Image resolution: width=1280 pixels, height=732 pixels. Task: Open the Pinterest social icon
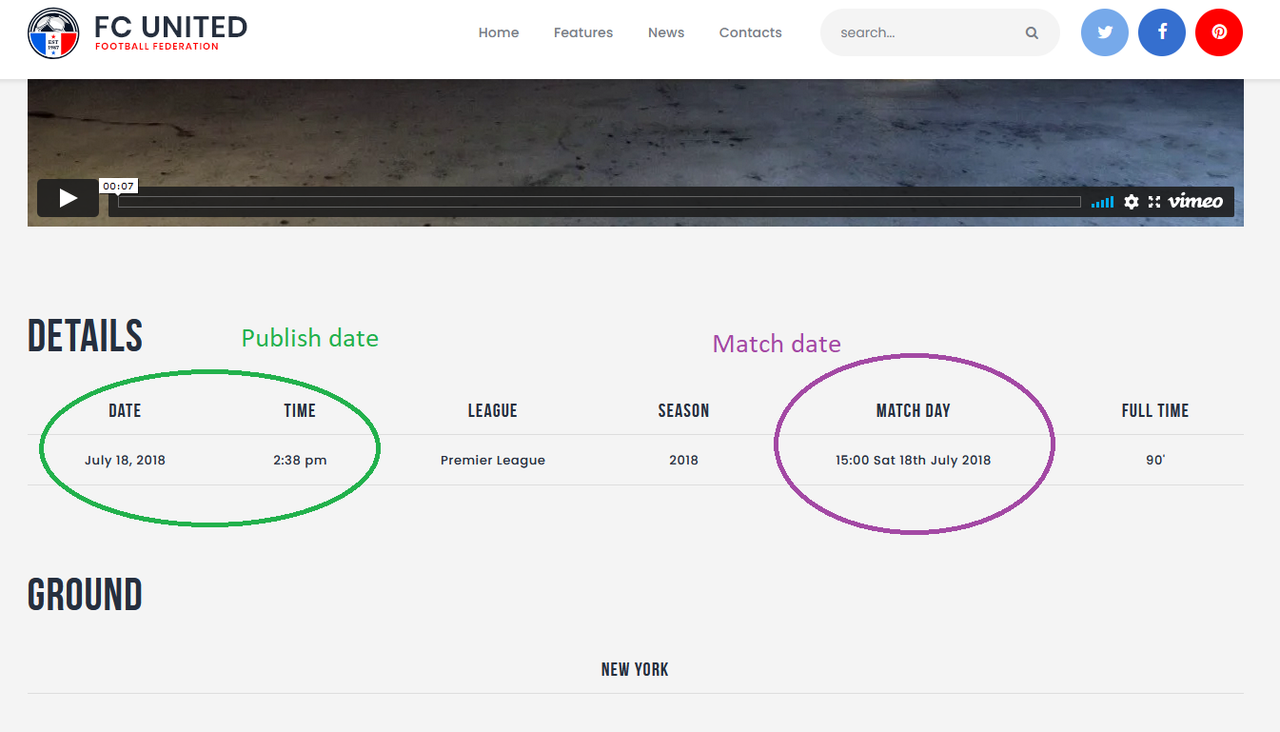click(1219, 32)
